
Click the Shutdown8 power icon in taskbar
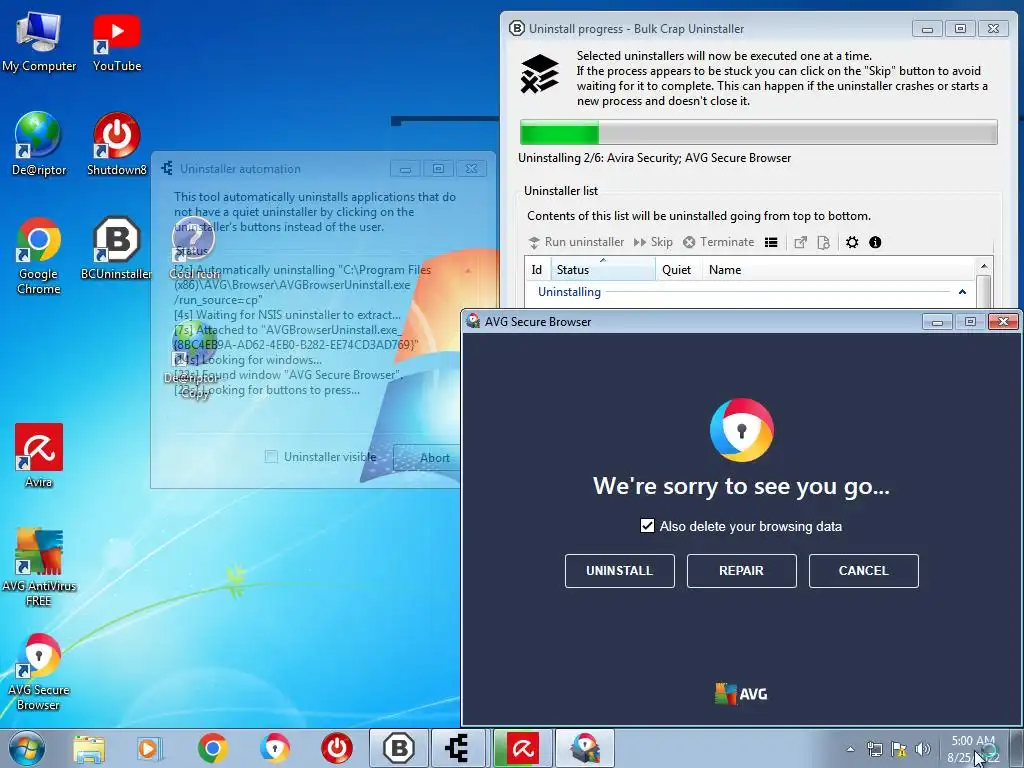(x=336, y=748)
